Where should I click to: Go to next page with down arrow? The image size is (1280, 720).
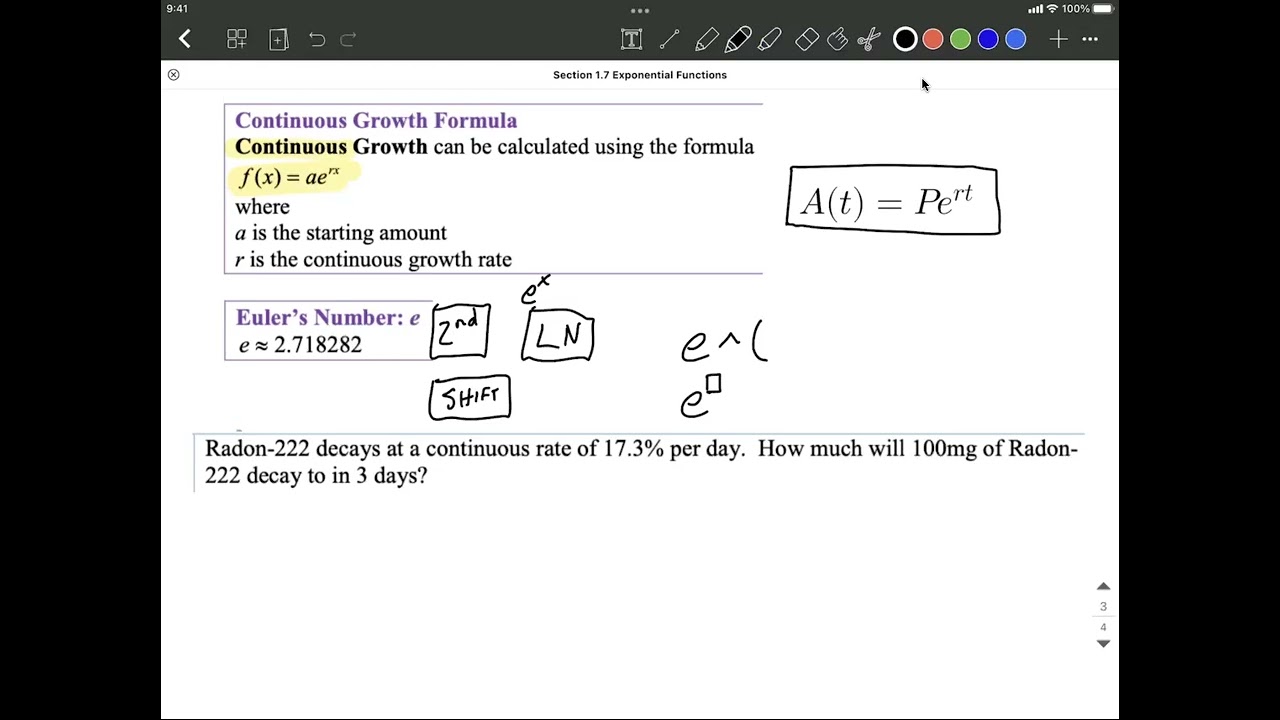[x=1103, y=644]
